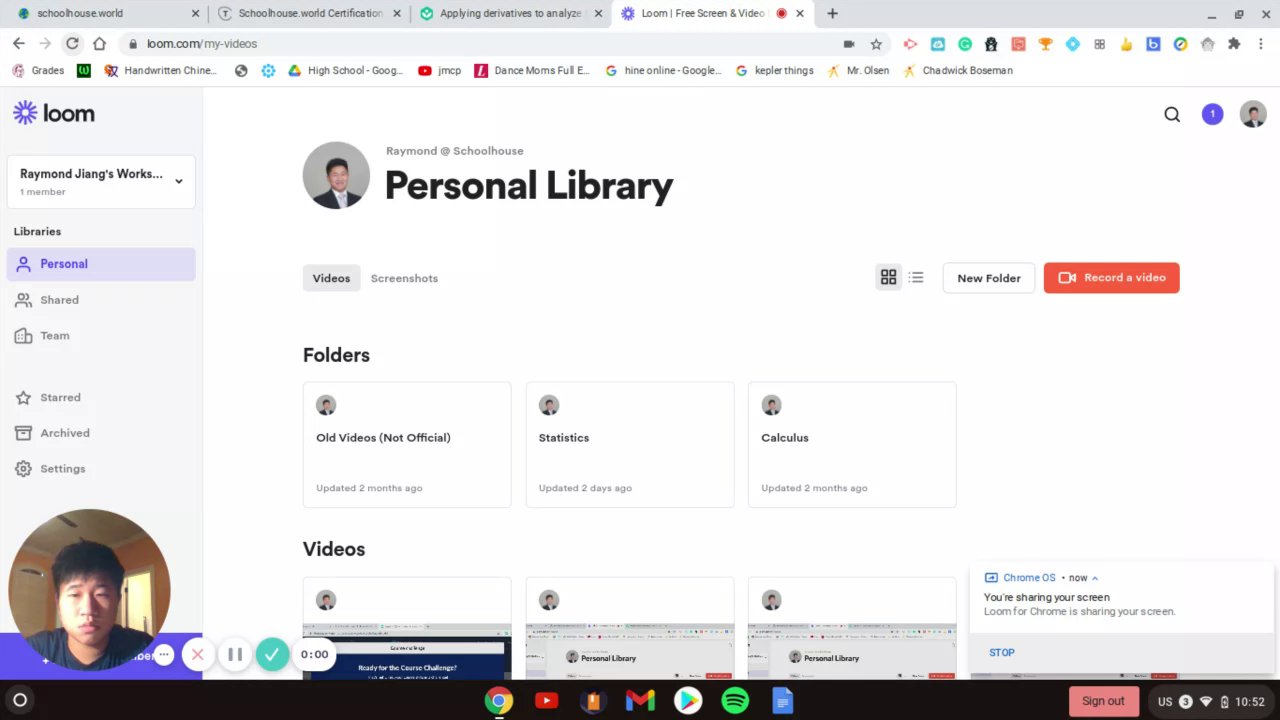Launch Spotify from the shelf
The height and width of the screenshot is (720, 1280).
735,701
